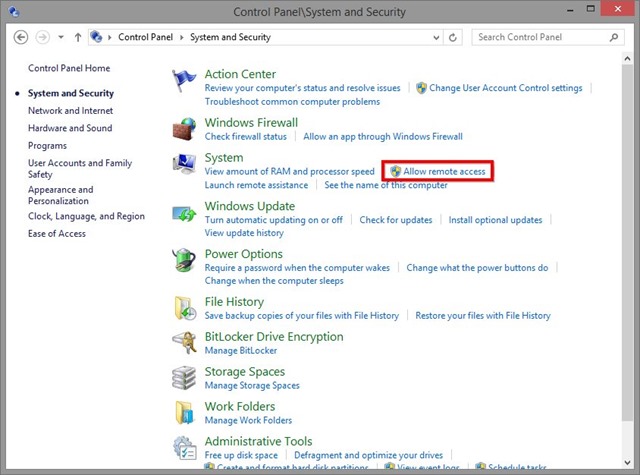Open the Action Center heading link

pos(240,74)
